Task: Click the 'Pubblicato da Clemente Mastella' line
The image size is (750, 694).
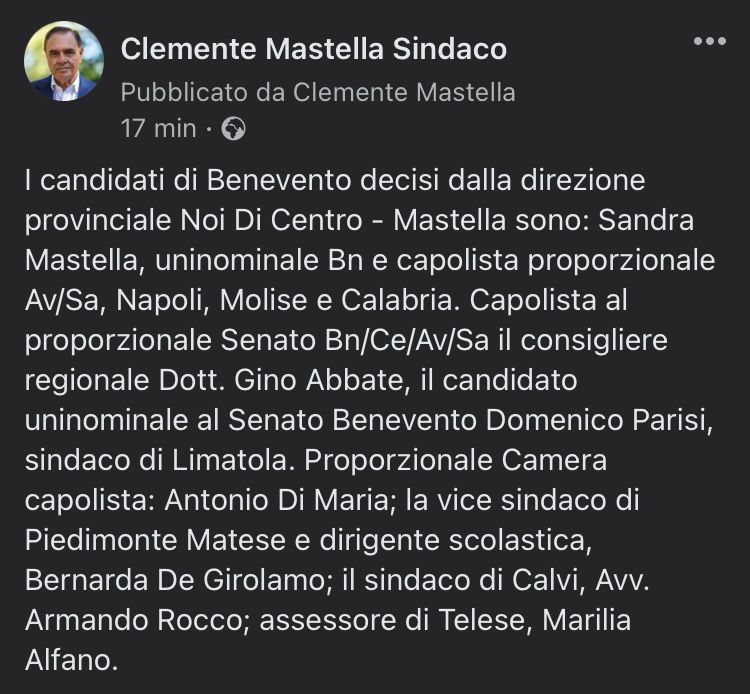Action: 318,92
